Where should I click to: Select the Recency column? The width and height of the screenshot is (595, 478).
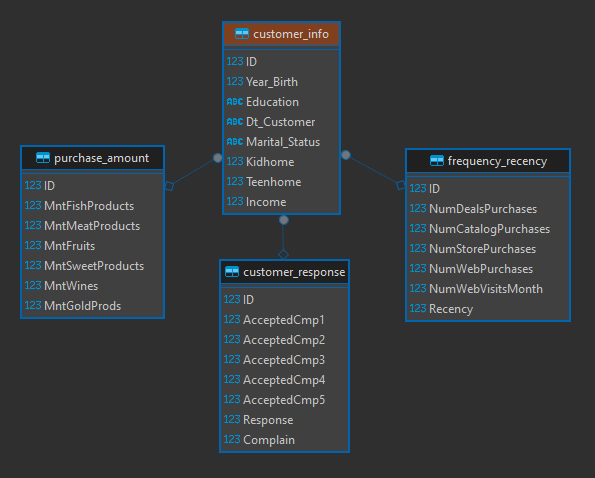pos(488,308)
